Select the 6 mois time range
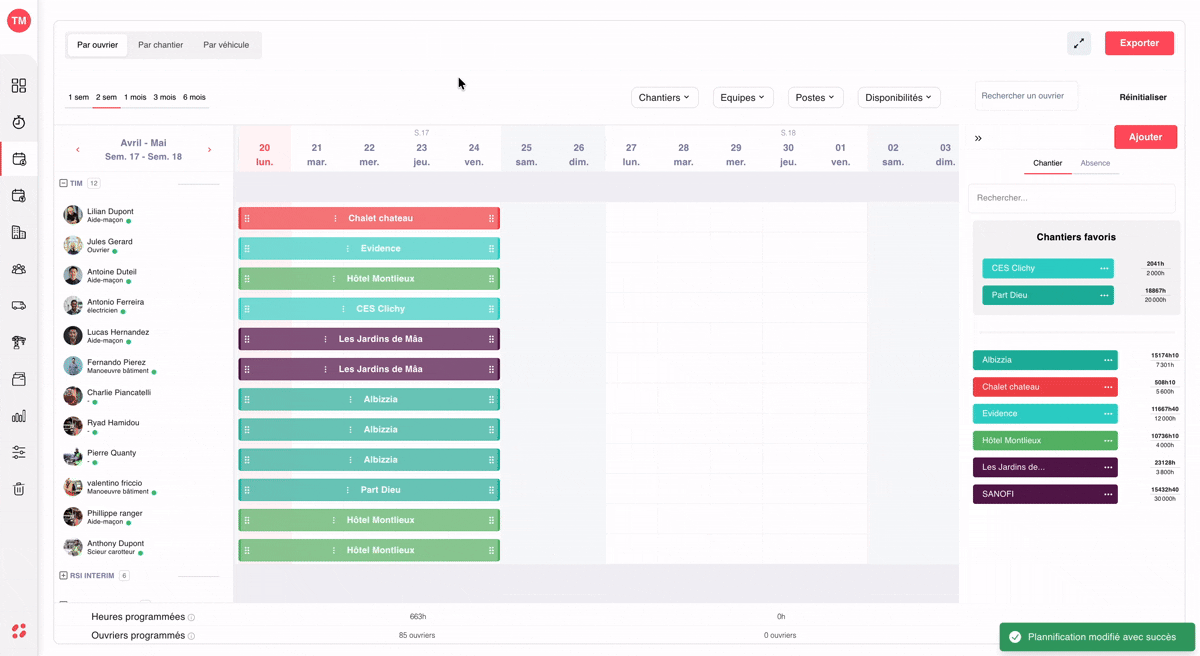Viewport: 1200px width, 656px height. [x=194, y=97]
